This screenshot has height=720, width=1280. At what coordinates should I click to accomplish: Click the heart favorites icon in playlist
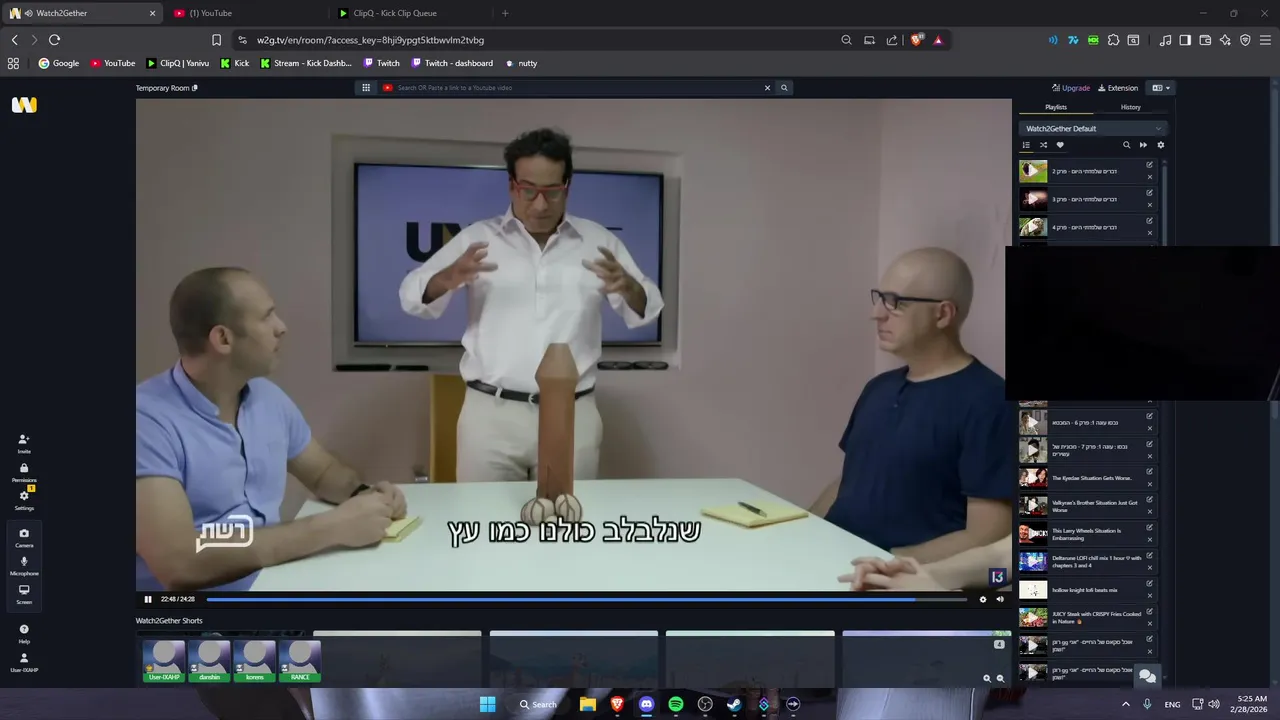[1060, 145]
